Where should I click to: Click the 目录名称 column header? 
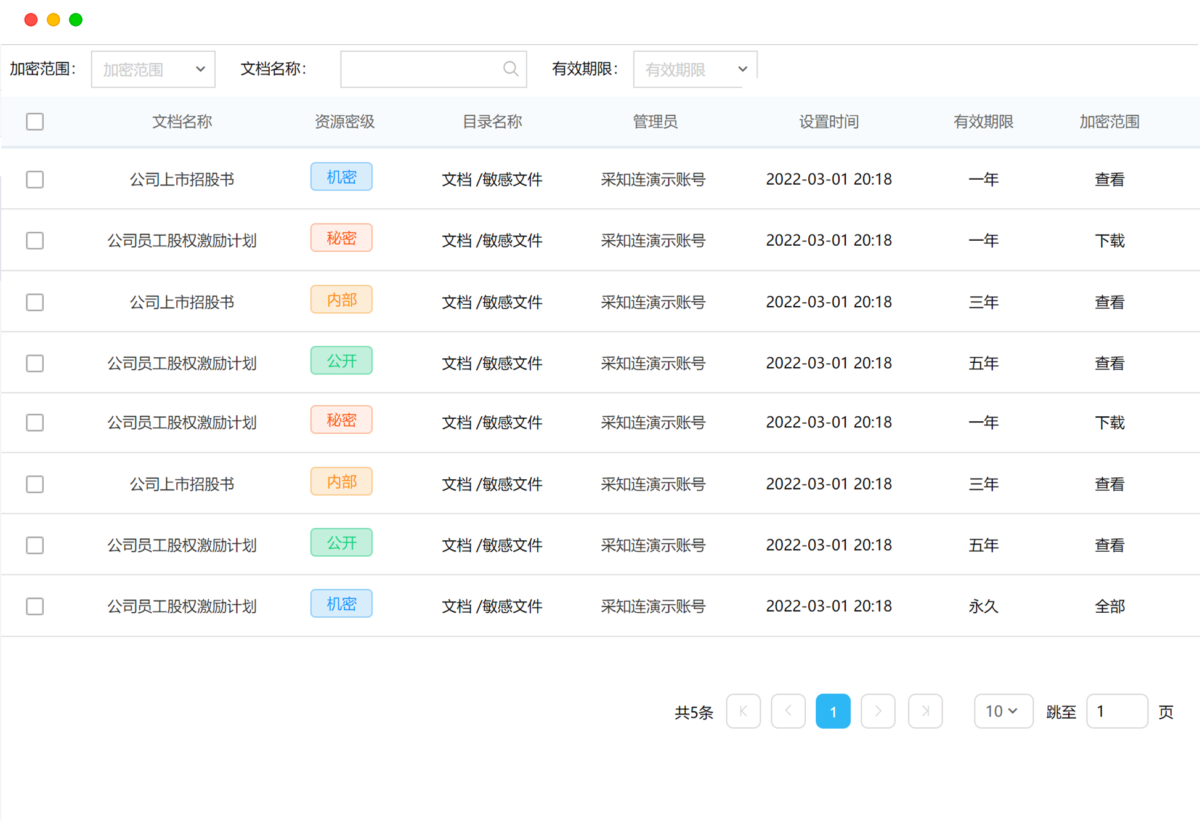492,122
